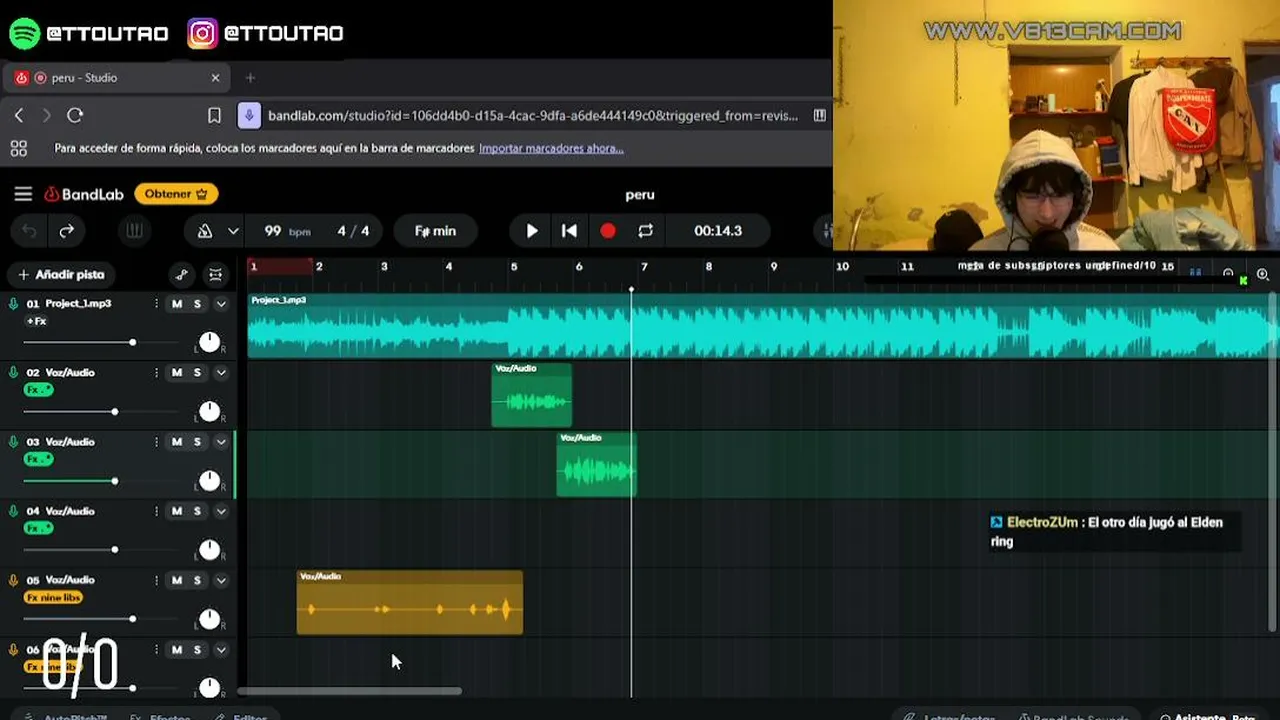The height and width of the screenshot is (720, 1280).
Task: Select orange Voz/Audio clip on track 05
Action: 410,603
